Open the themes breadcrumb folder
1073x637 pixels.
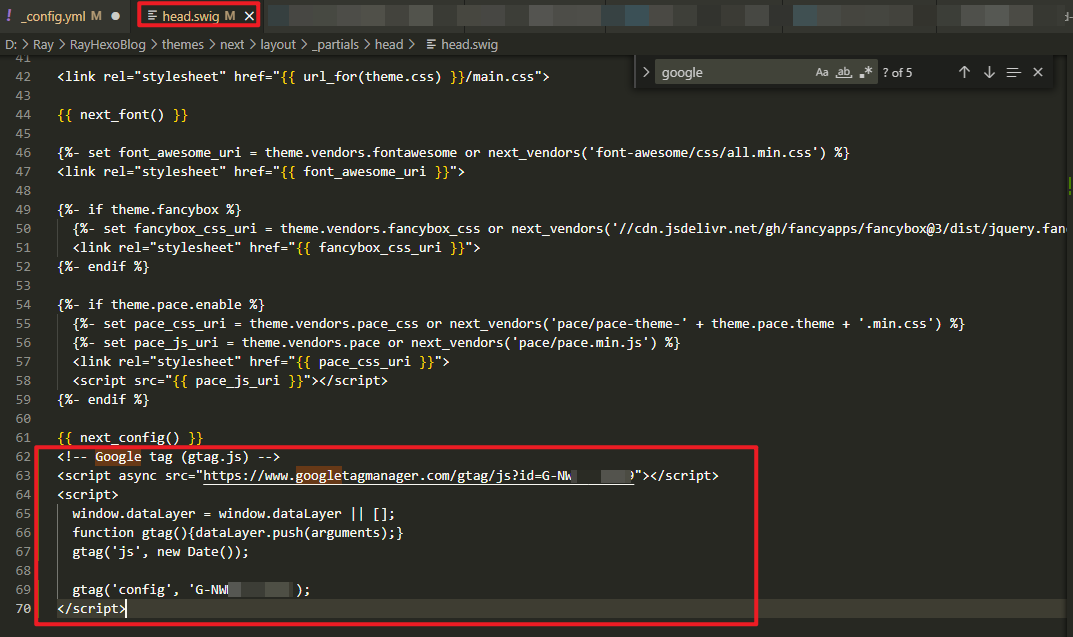point(183,44)
